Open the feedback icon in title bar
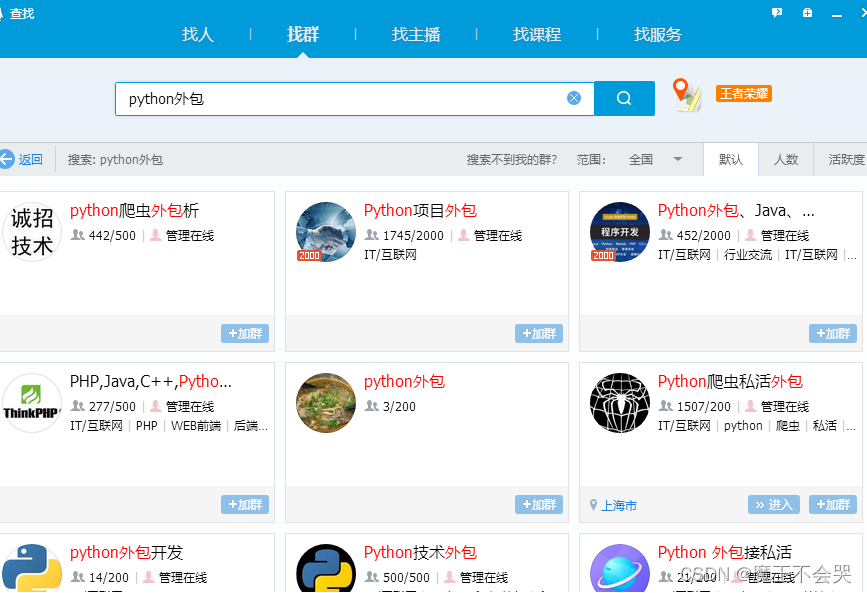 (x=777, y=12)
